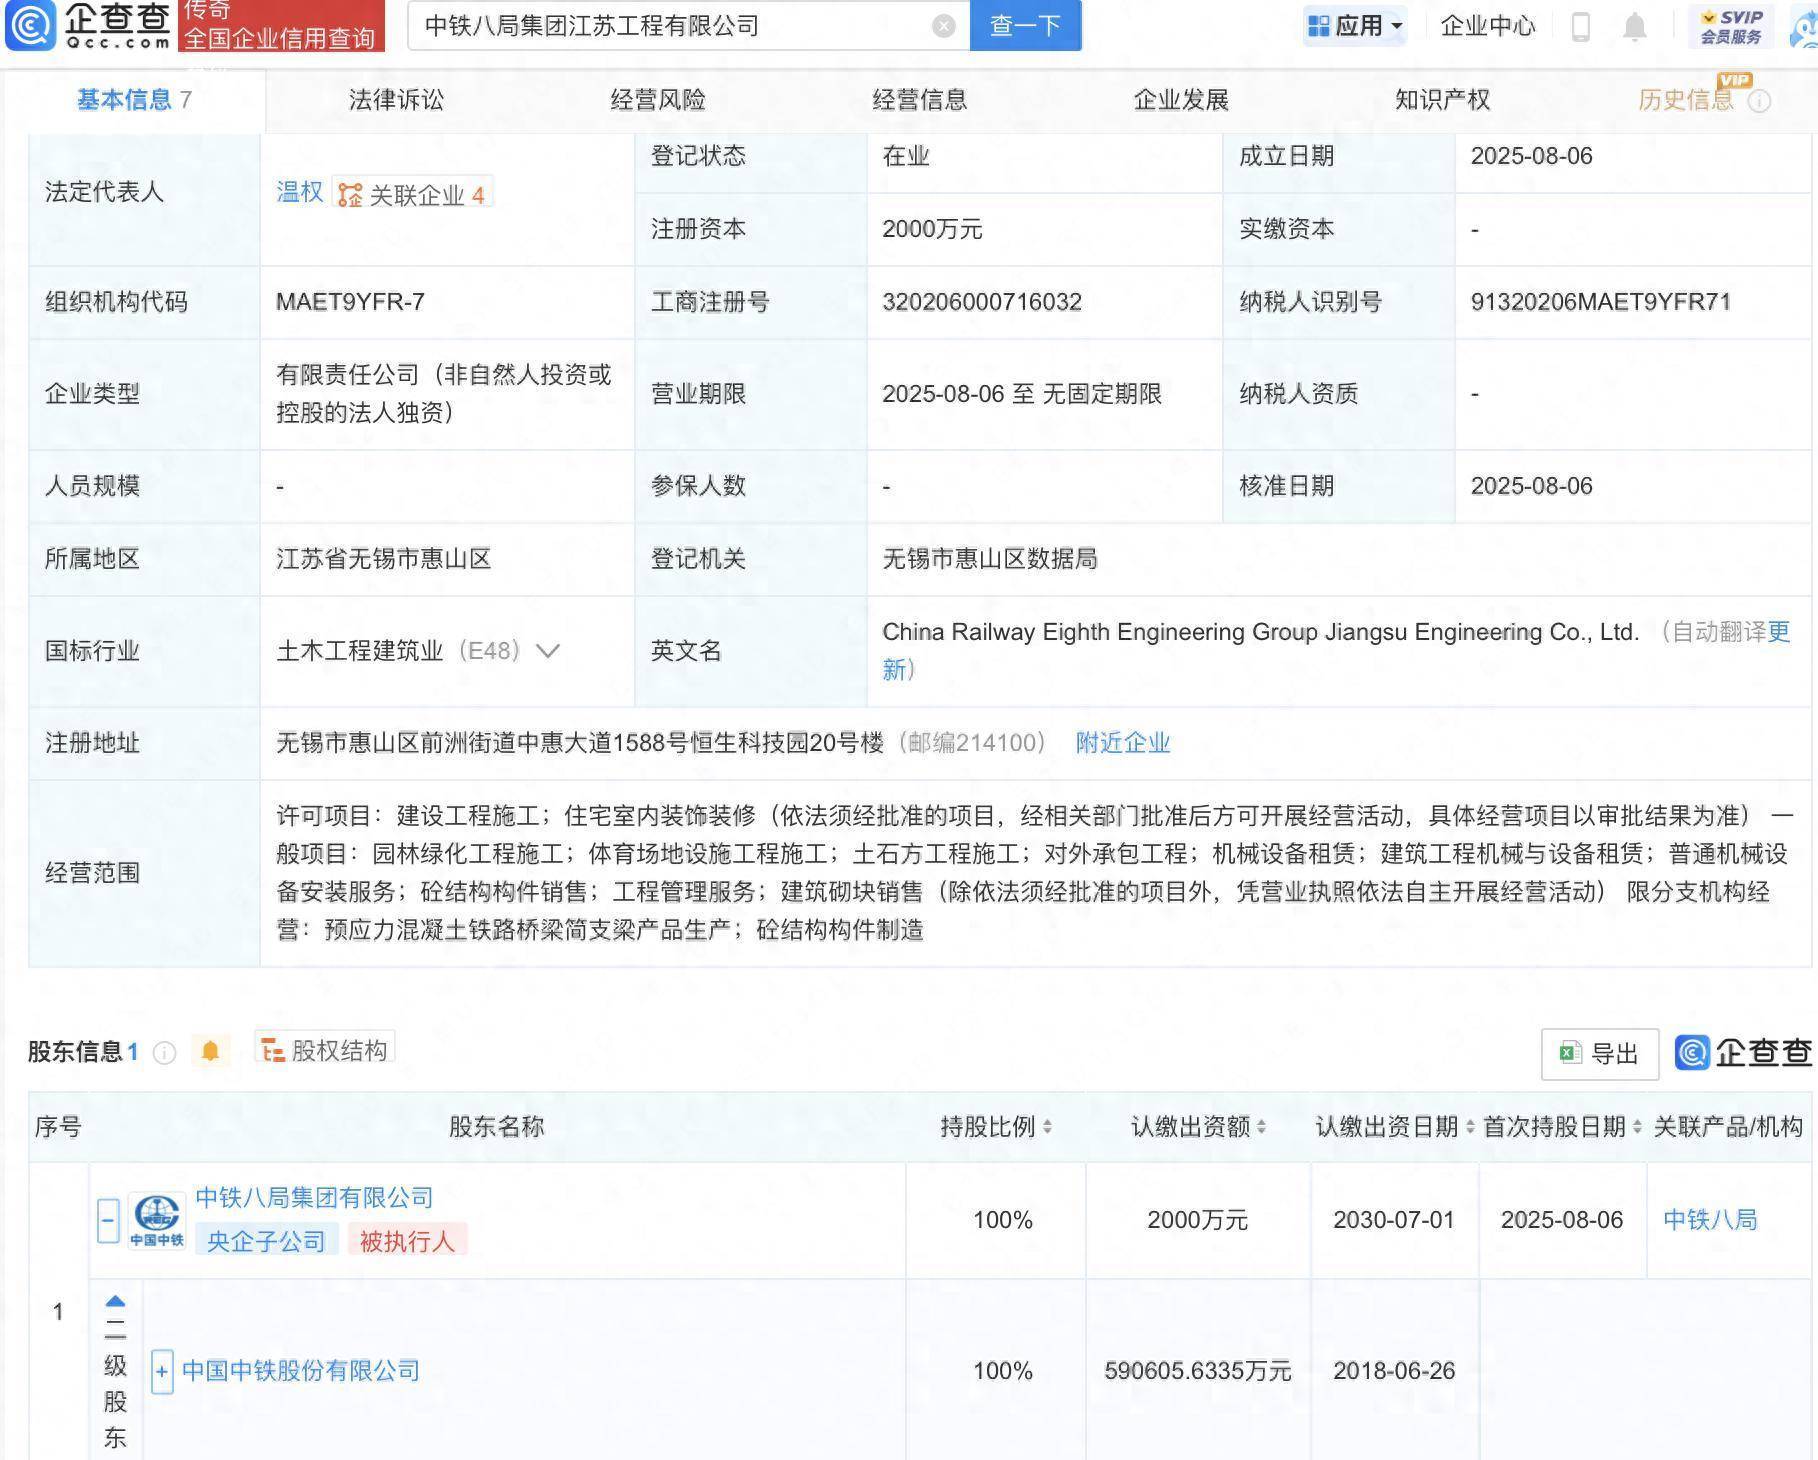
Task: Click the Excel icon on the 导出 button
Action: pyautogui.click(x=1568, y=1053)
